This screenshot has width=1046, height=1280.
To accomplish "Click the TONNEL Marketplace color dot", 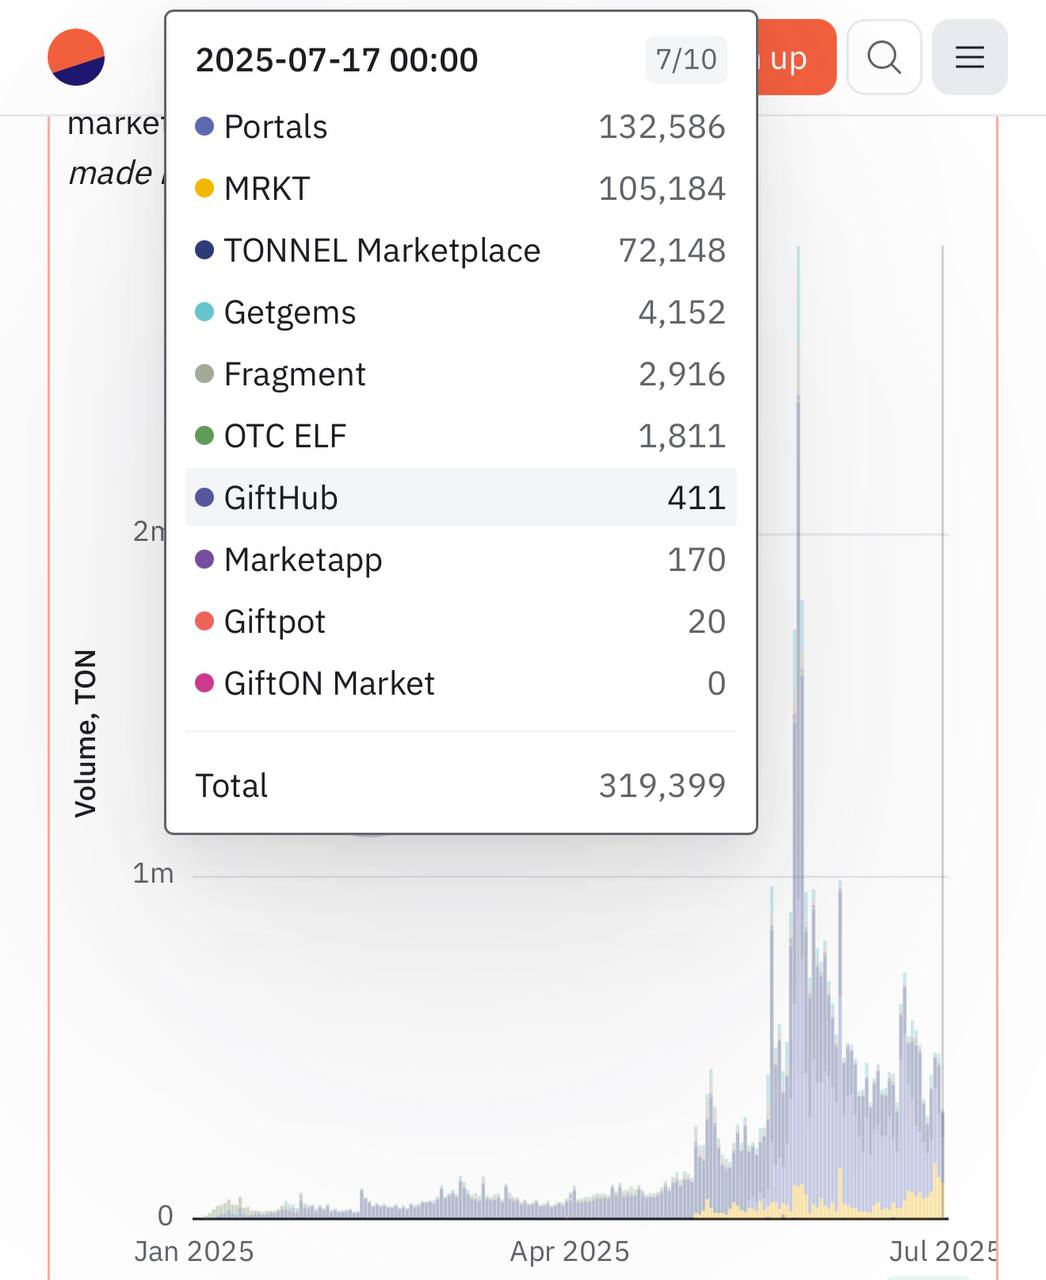I will pos(204,250).
